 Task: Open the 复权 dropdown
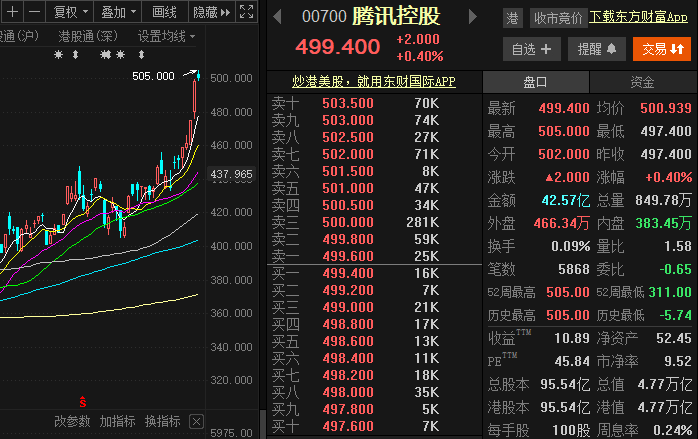[x=70, y=12]
